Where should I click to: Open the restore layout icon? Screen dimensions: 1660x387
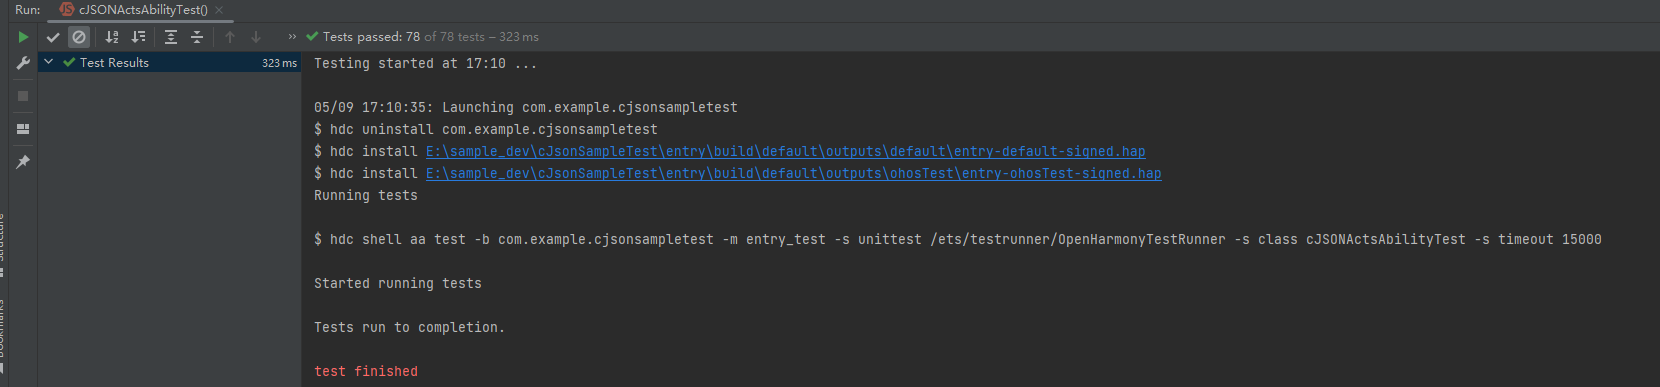(23, 129)
